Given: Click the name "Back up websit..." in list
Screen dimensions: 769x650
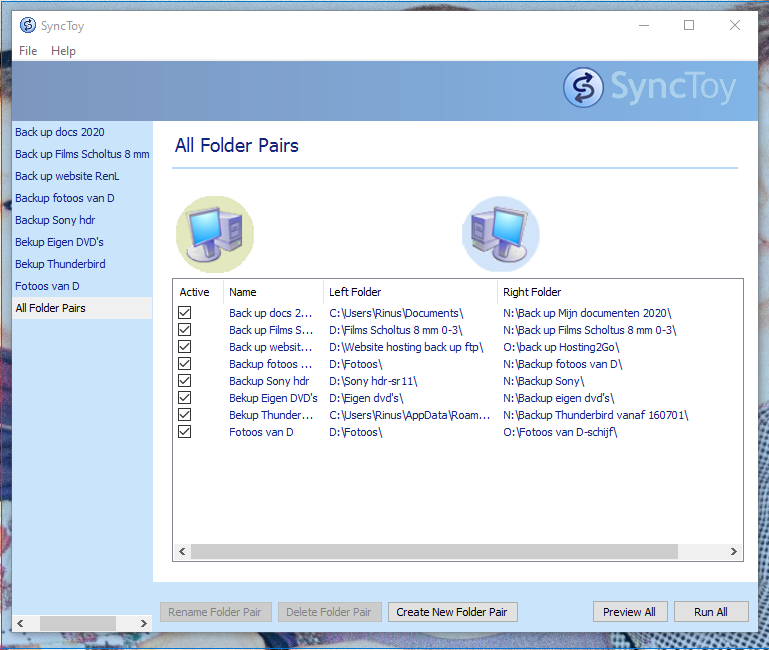Looking at the screenshot, I should pos(270,347).
